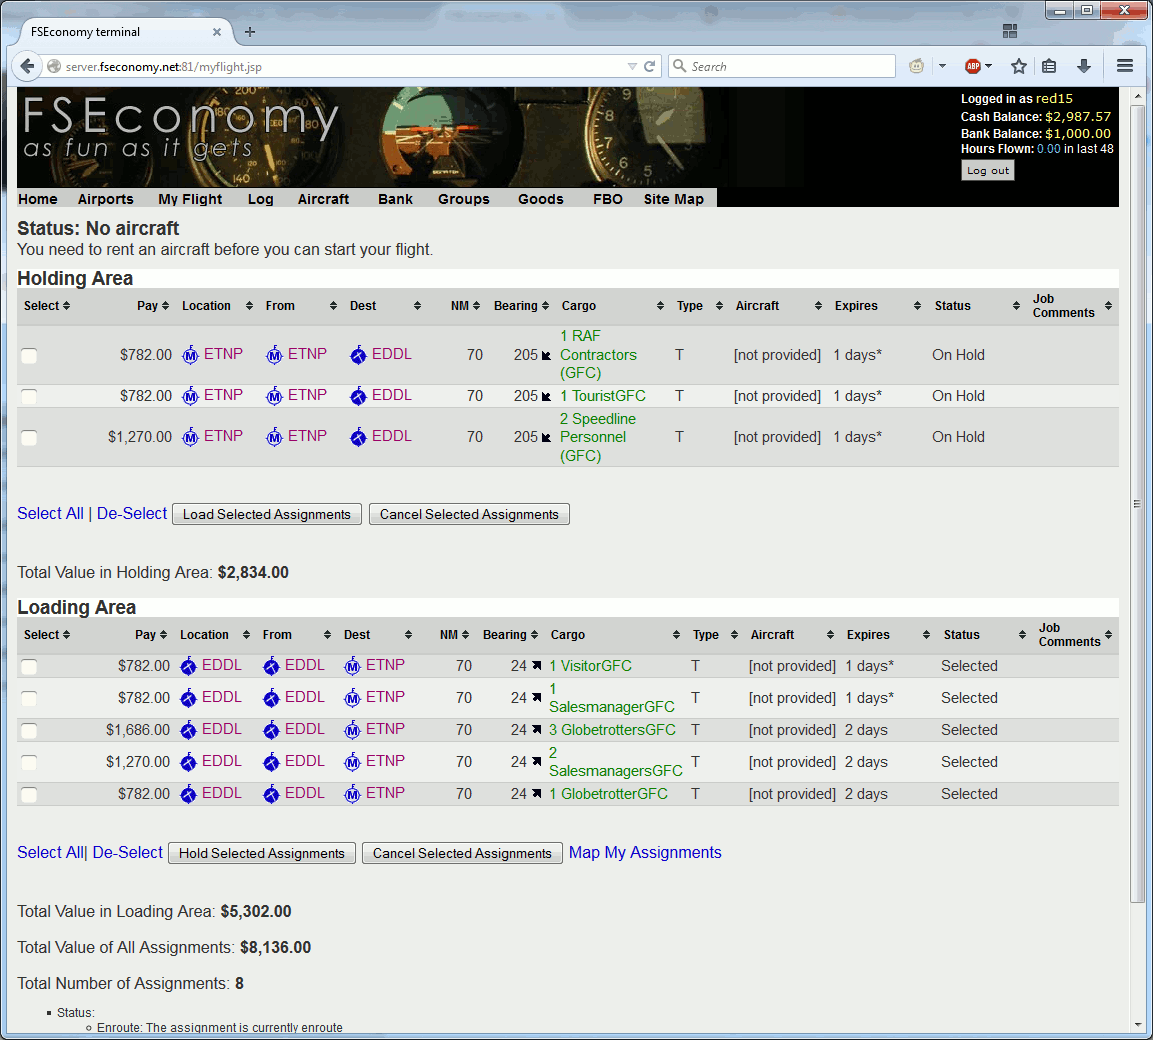Click ETNP destination icon in 3 GlobetrottersGFC row
The image size is (1153, 1040).
352,730
